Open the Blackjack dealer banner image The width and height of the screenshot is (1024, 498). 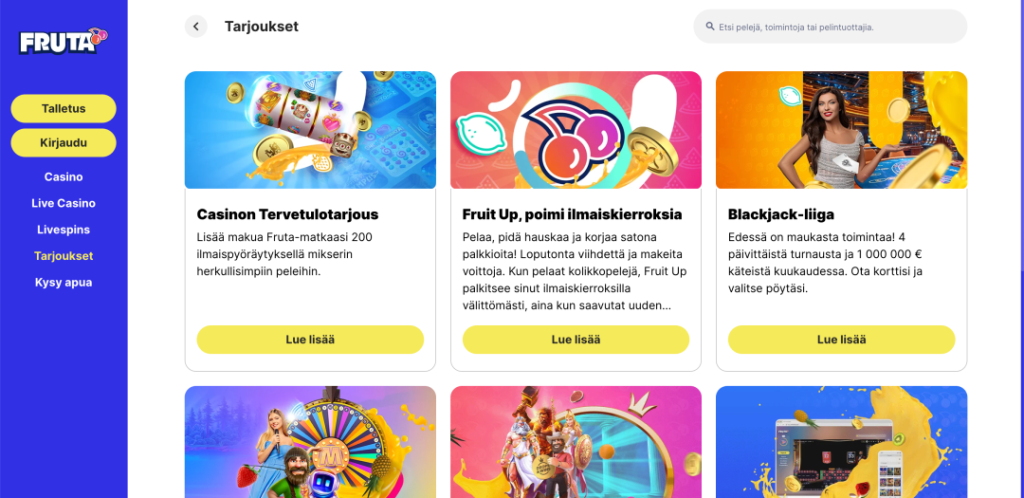842,130
